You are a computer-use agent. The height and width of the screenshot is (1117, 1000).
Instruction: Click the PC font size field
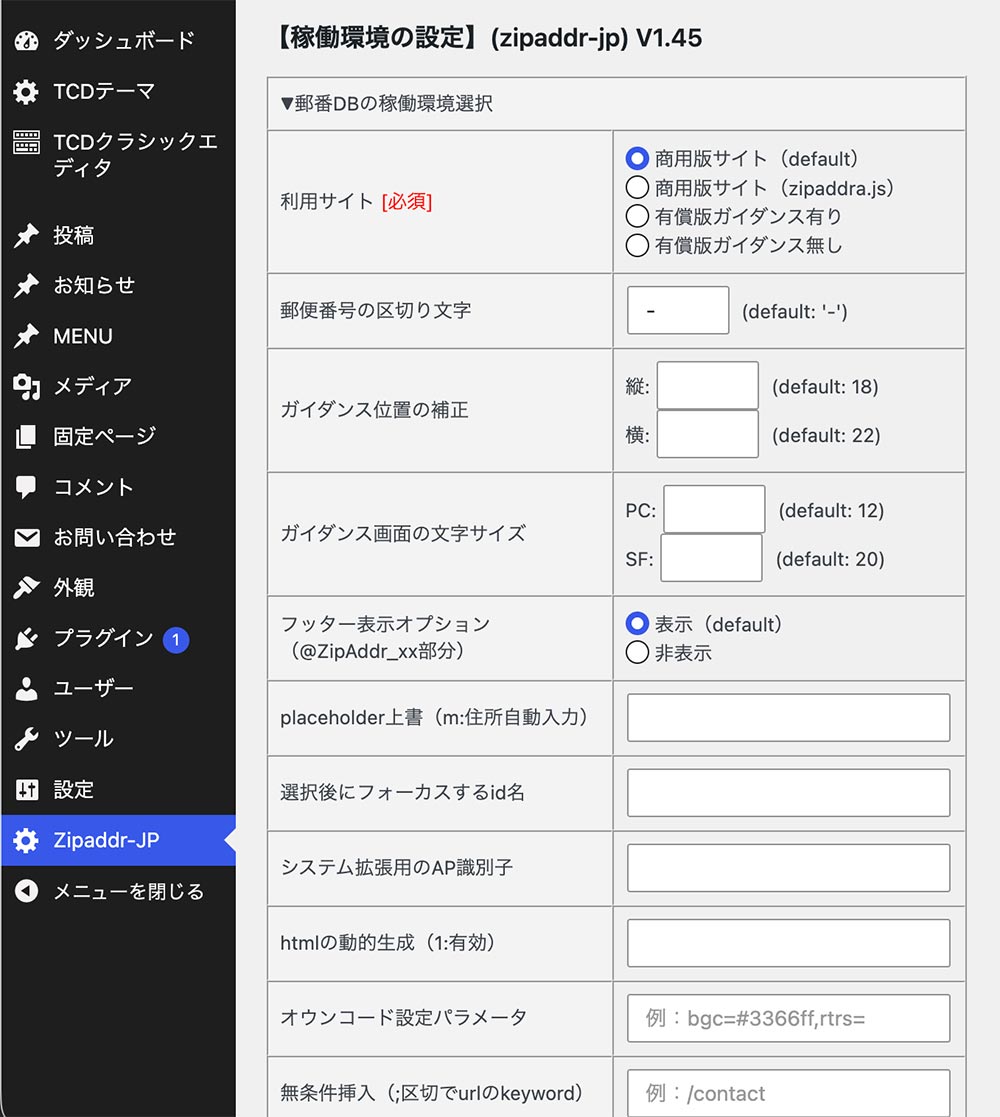point(714,509)
